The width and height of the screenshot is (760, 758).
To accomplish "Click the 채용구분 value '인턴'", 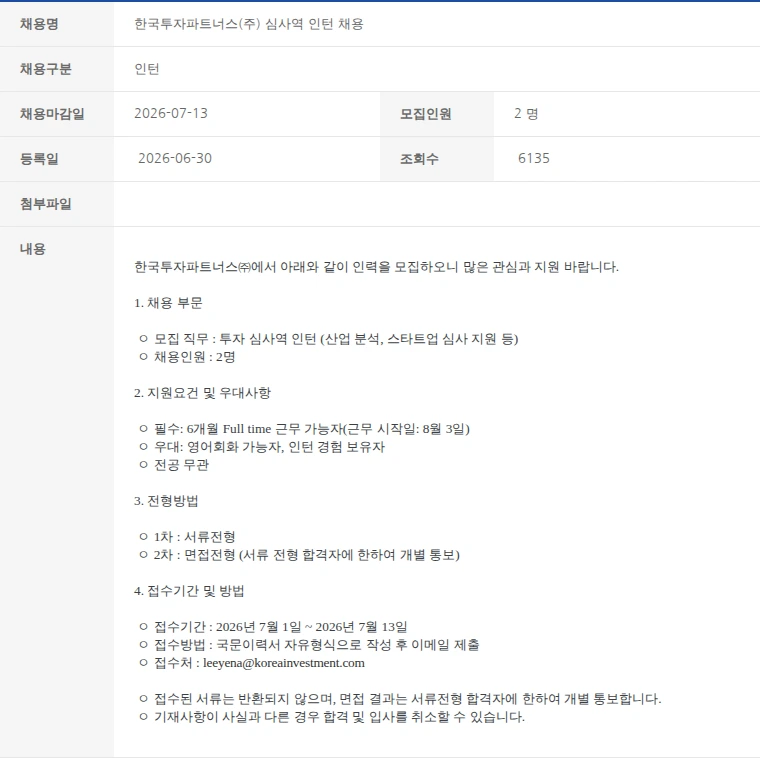I will point(147,69).
